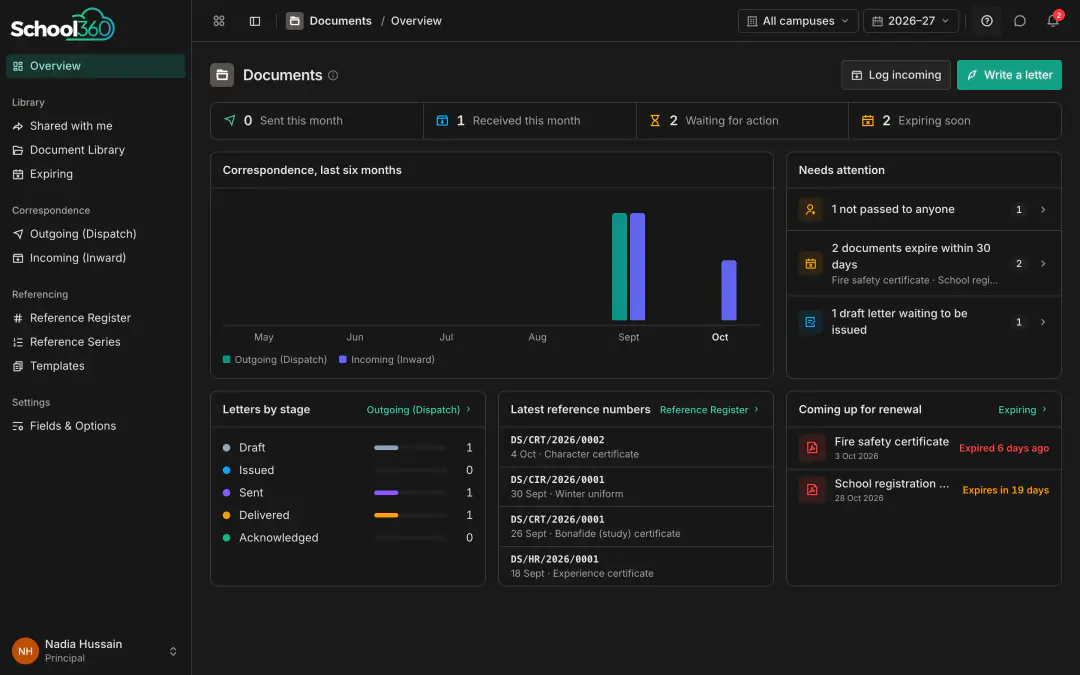
Task: Expand the 1 not passed to anyone item
Action: point(924,209)
